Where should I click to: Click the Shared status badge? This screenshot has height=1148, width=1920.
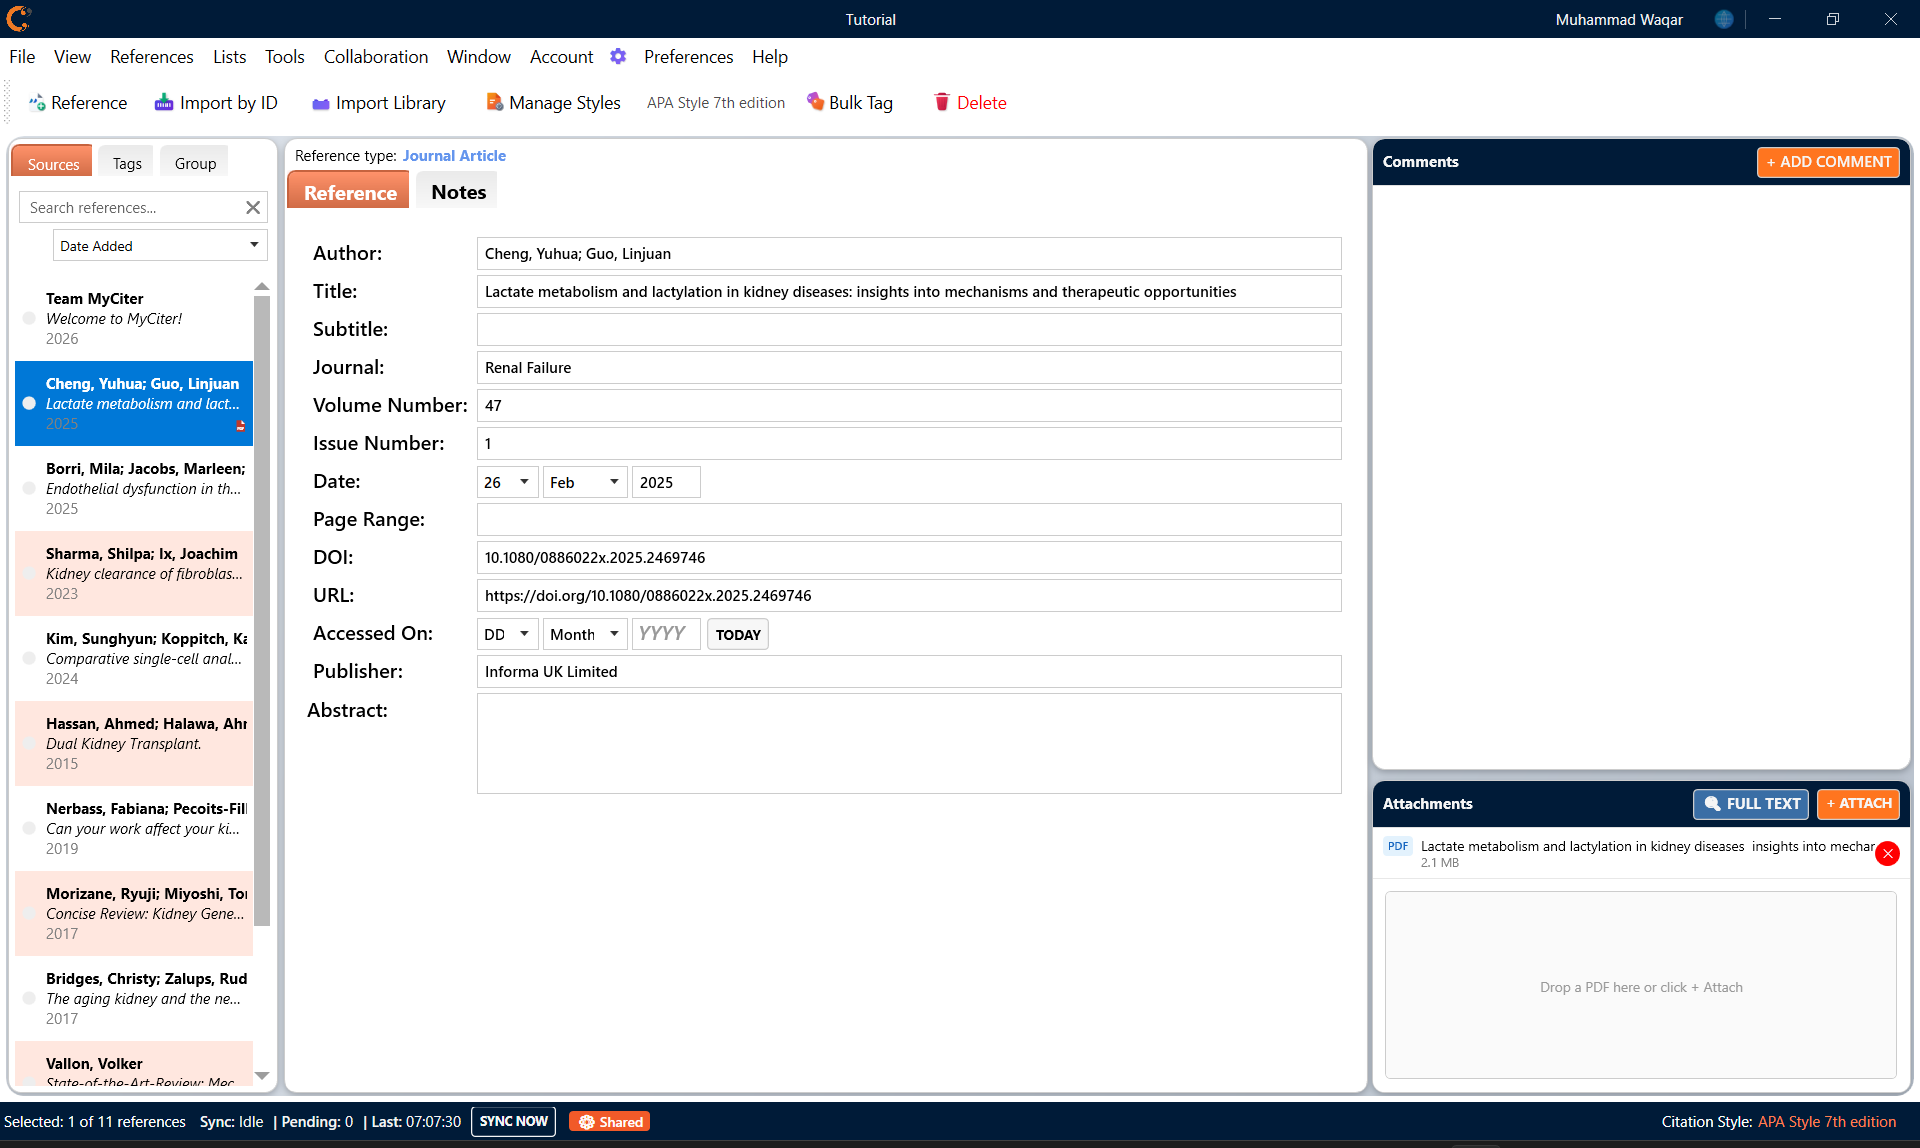click(610, 1122)
